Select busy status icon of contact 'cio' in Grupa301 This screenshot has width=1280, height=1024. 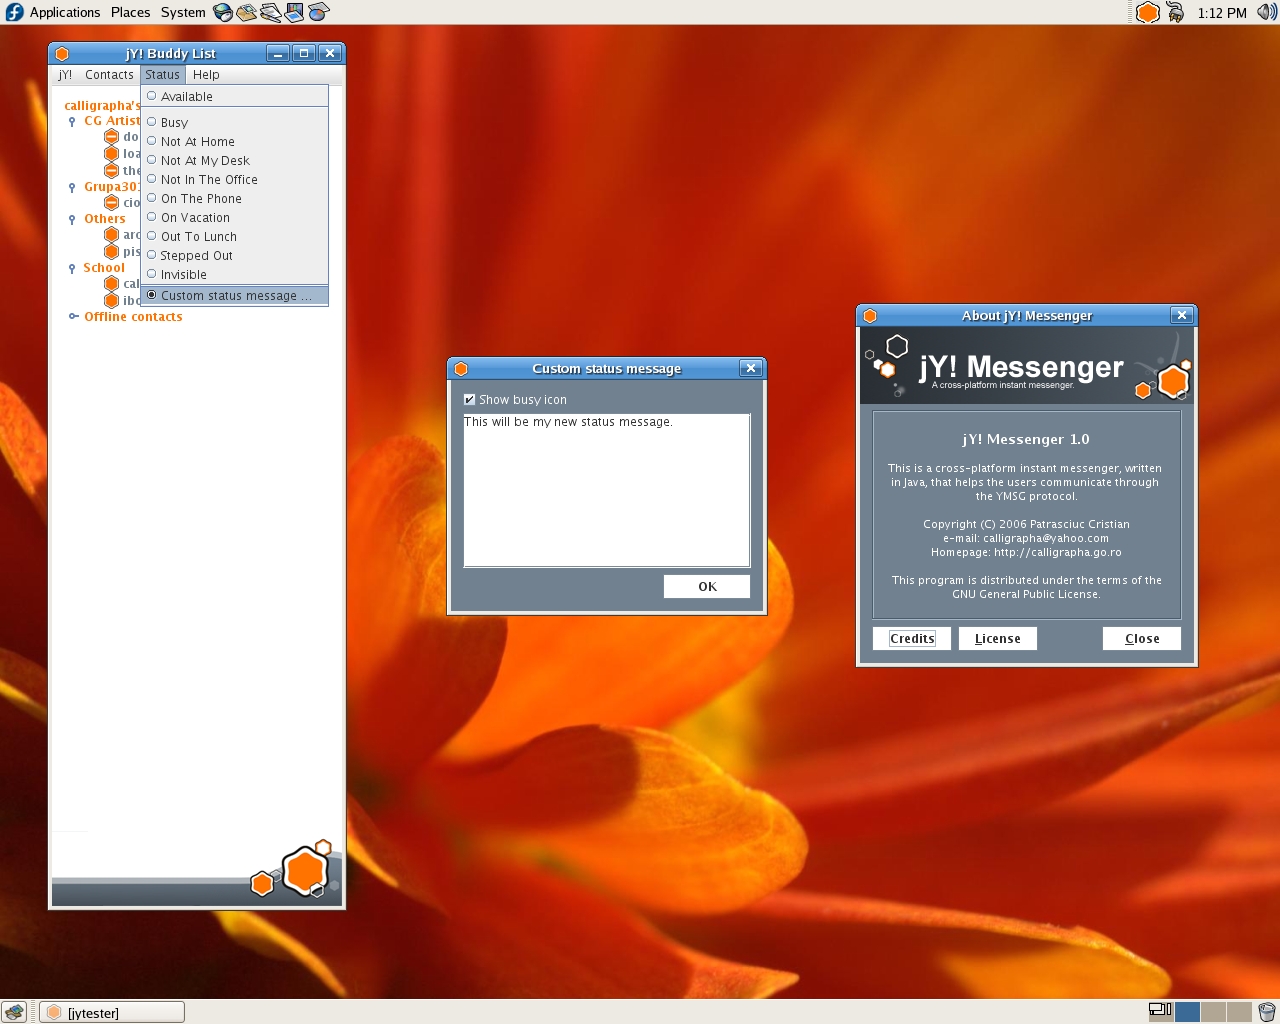112,202
